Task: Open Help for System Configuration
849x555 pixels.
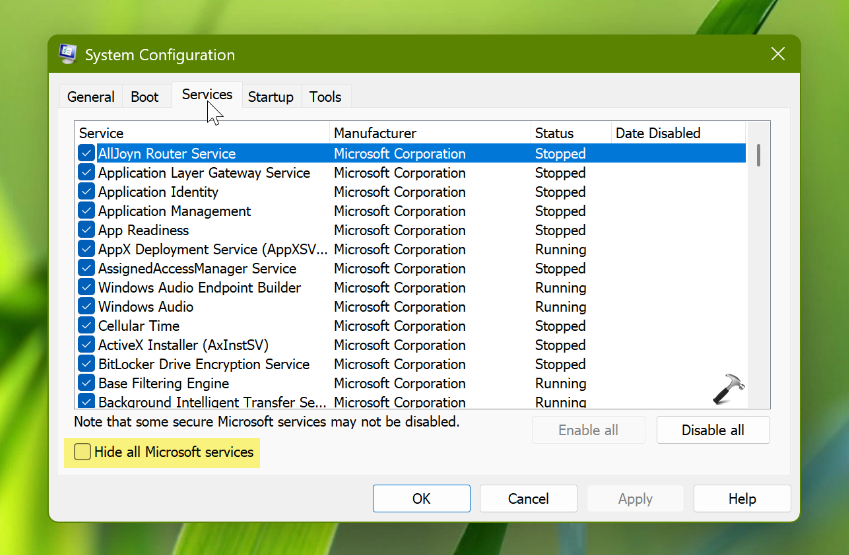Action: click(742, 498)
